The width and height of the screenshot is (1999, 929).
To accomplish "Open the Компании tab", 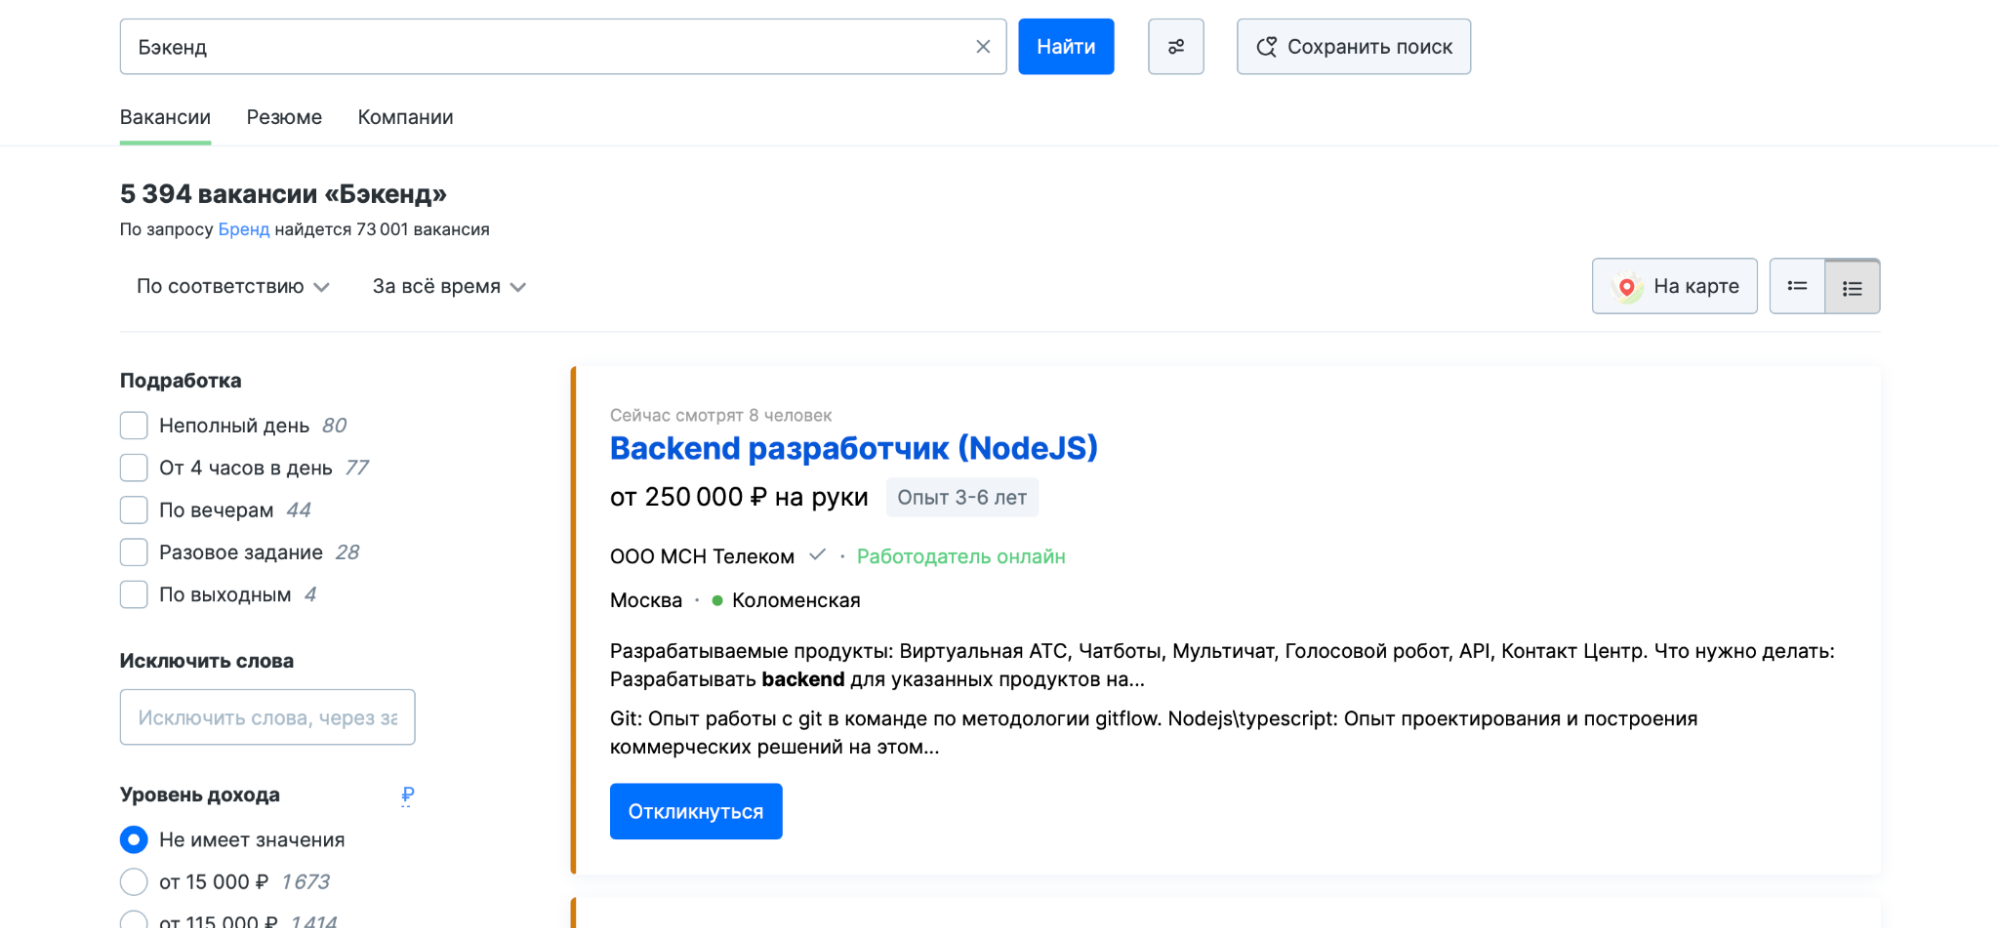I will coord(405,118).
